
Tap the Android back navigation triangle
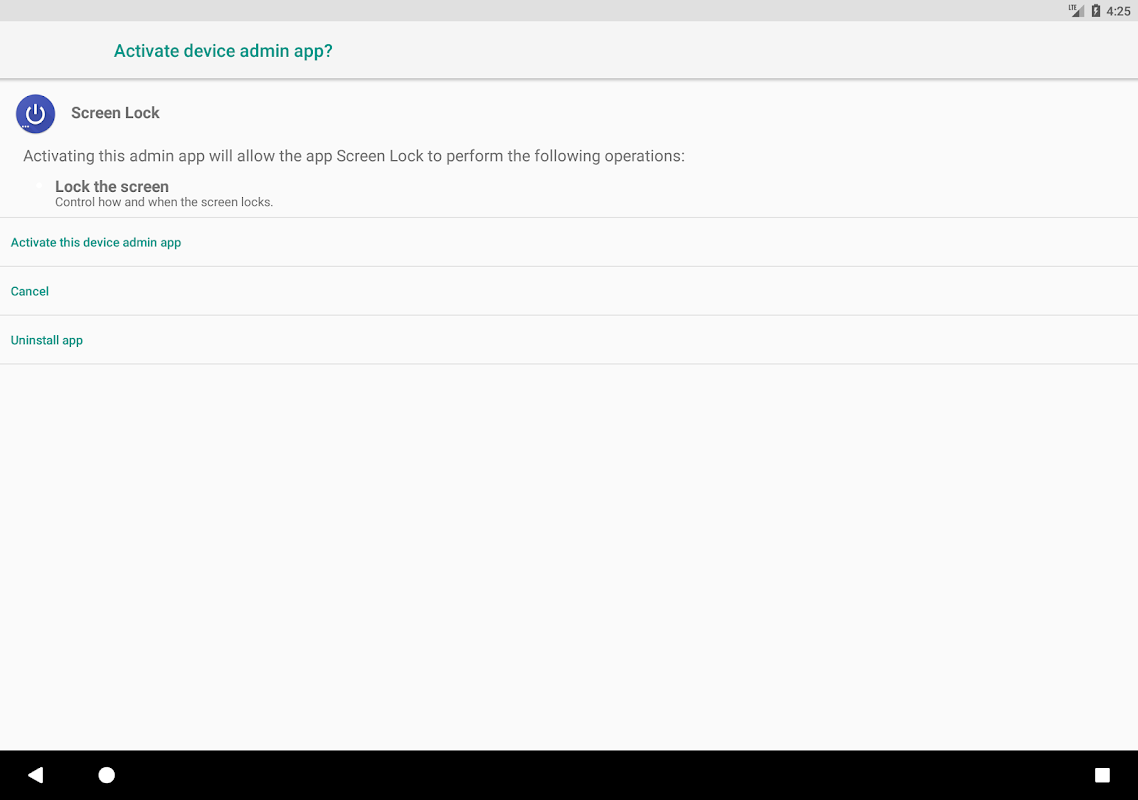pyautogui.click(x=36, y=775)
